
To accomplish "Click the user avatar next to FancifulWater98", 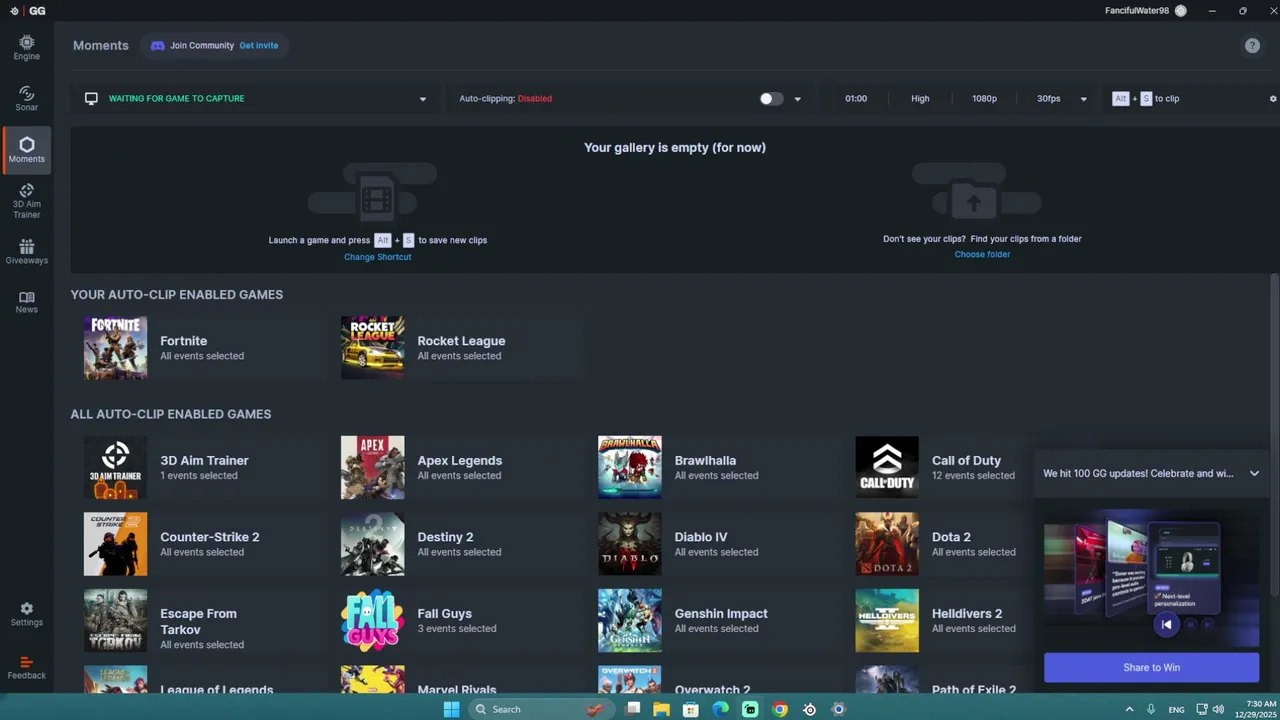I will tap(1181, 11).
